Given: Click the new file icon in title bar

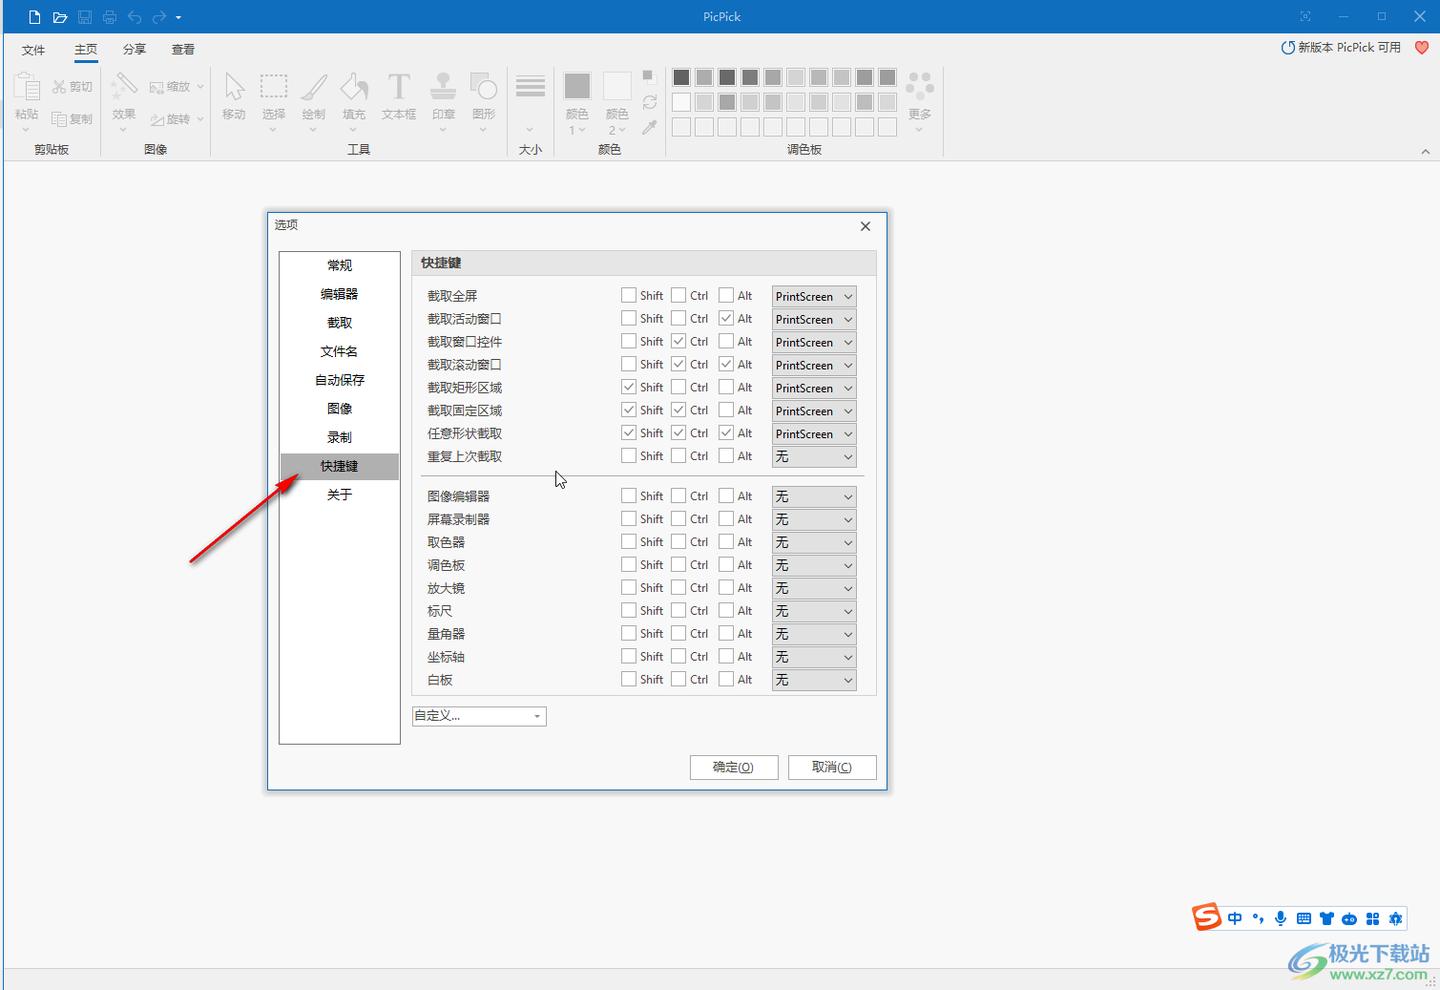Looking at the screenshot, I should point(35,17).
